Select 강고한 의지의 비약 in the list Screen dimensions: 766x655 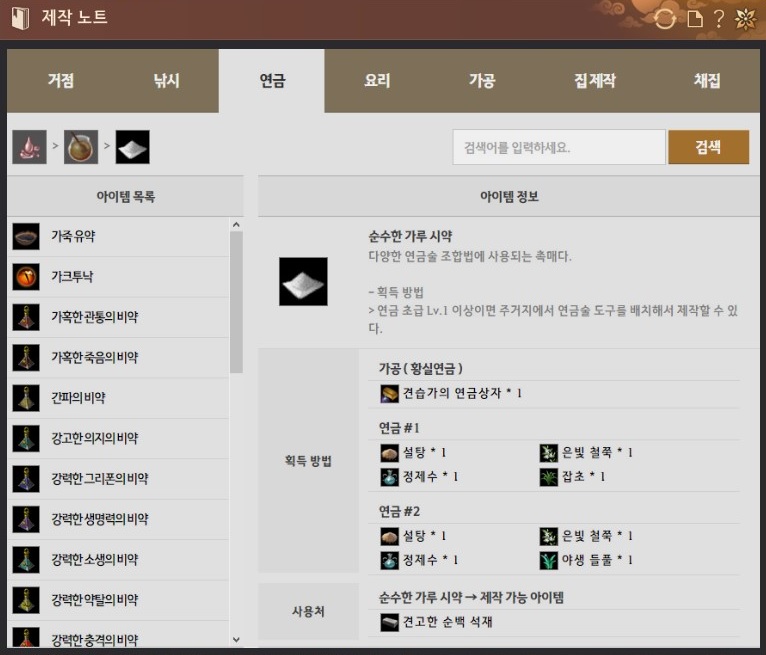[118, 438]
